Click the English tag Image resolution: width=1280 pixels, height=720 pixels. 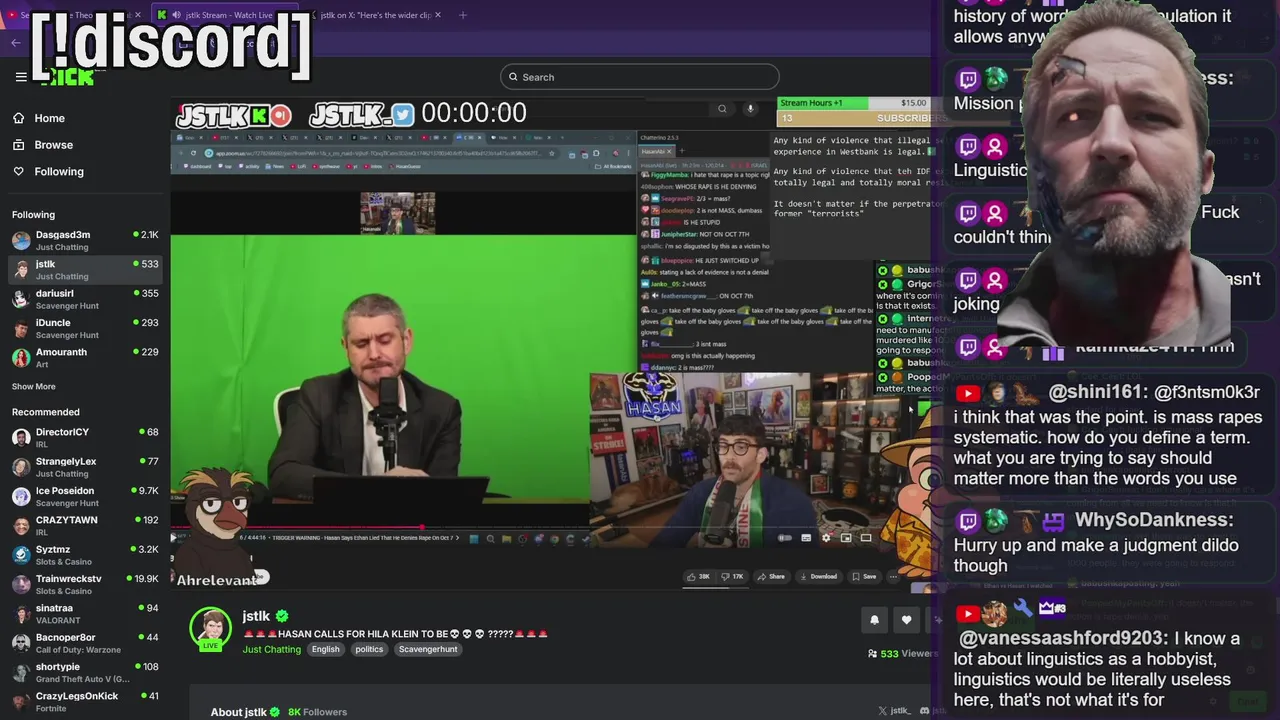tap(325, 649)
